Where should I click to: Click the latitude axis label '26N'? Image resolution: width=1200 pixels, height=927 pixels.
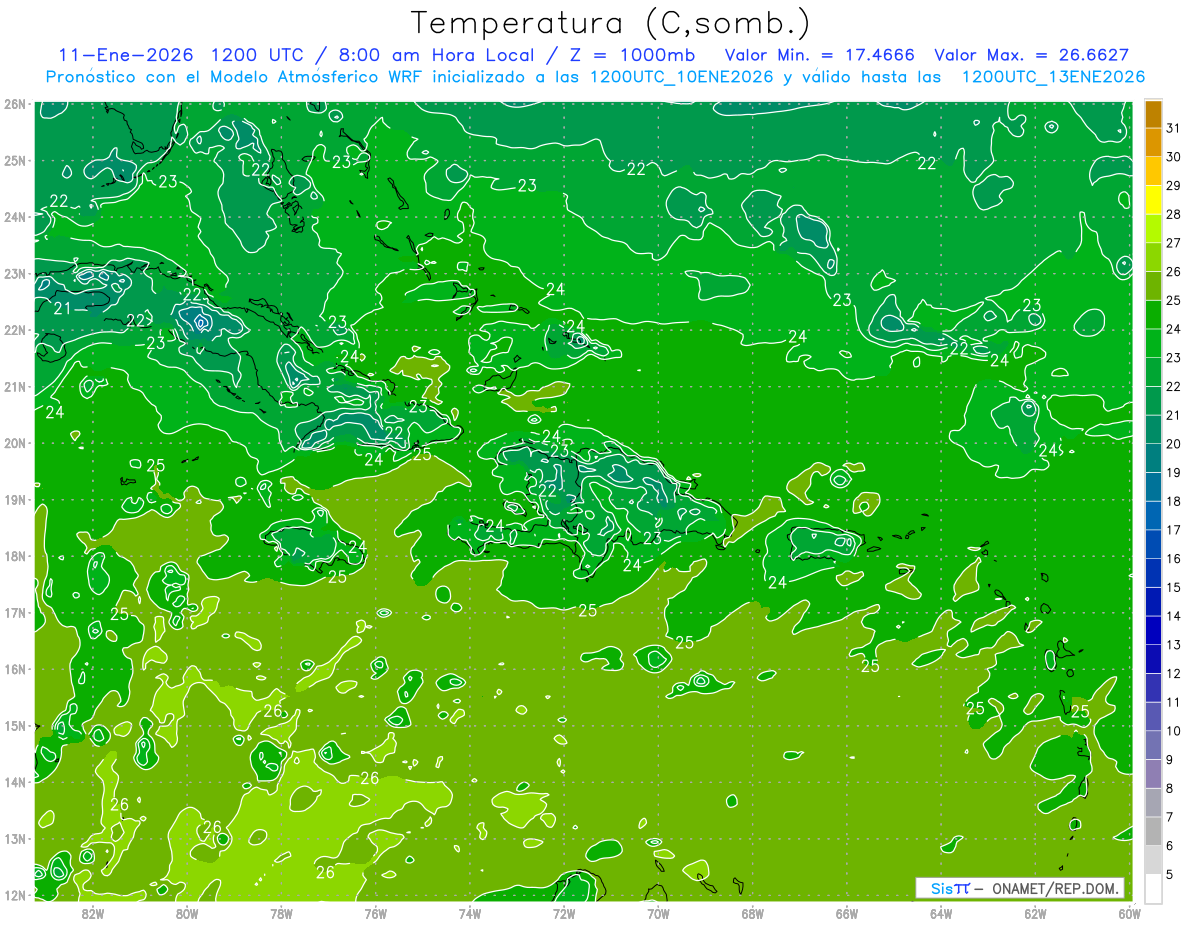pyautogui.click(x=13, y=104)
